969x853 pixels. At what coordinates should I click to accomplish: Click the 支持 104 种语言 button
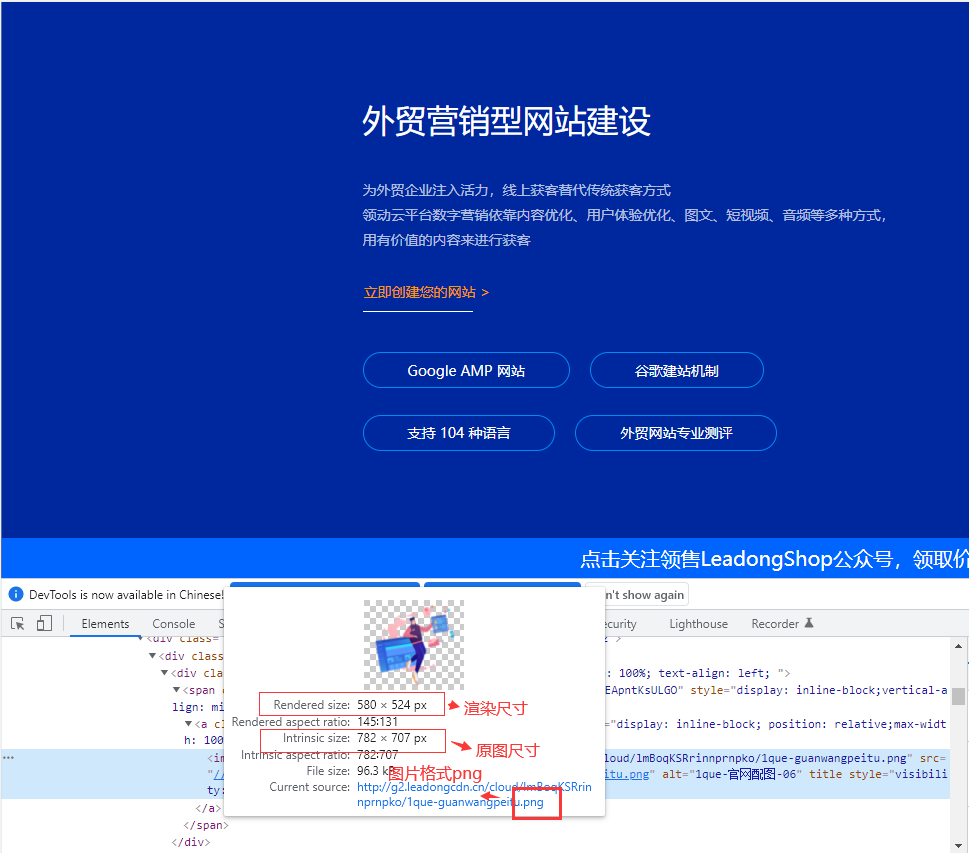(458, 433)
